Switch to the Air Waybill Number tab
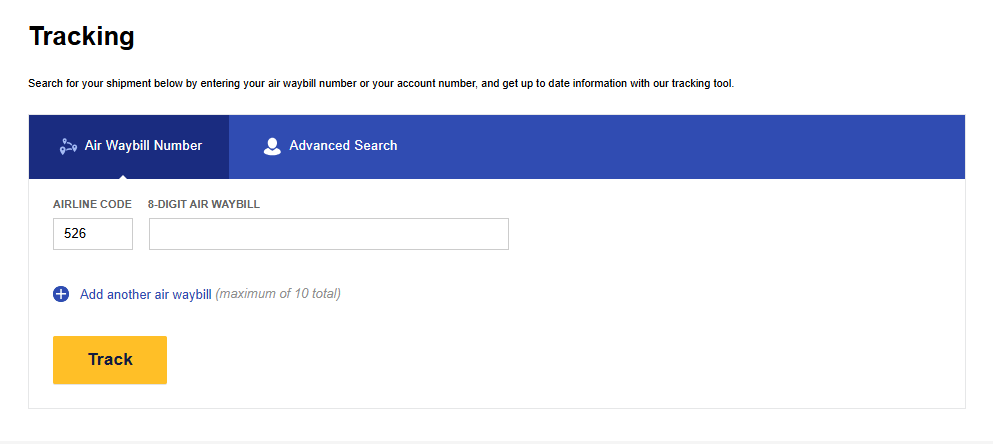 coord(142,146)
